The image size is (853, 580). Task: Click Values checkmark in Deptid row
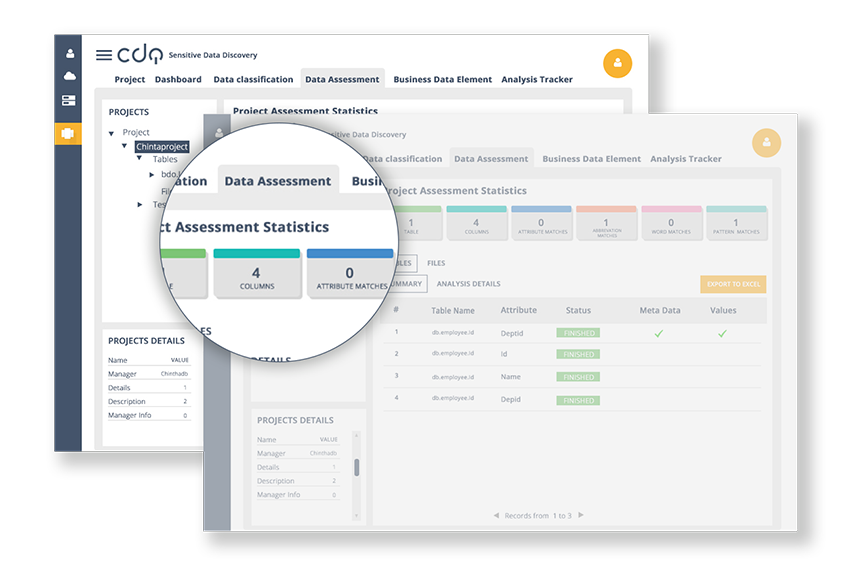tap(722, 334)
